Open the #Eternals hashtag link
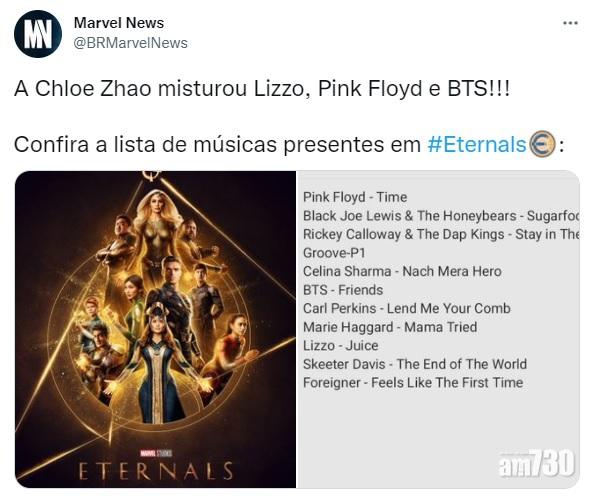The width and height of the screenshot is (596, 496). 477,144
